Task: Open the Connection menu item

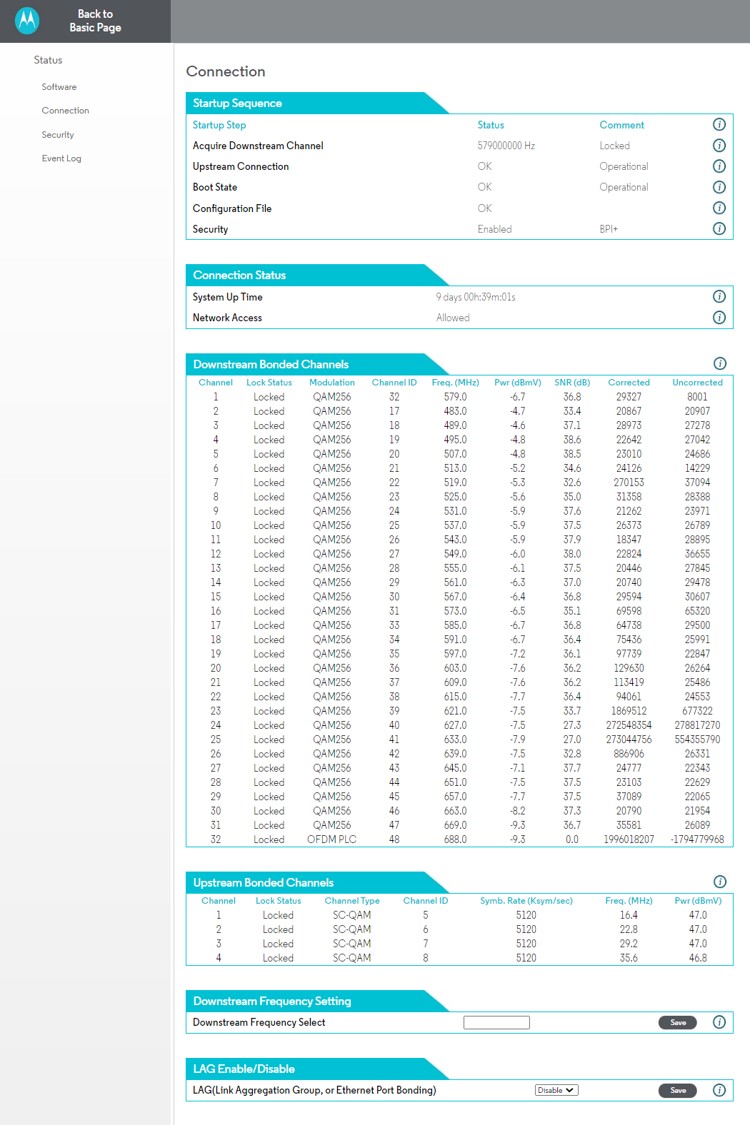Action: pyautogui.click(x=65, y=110)
